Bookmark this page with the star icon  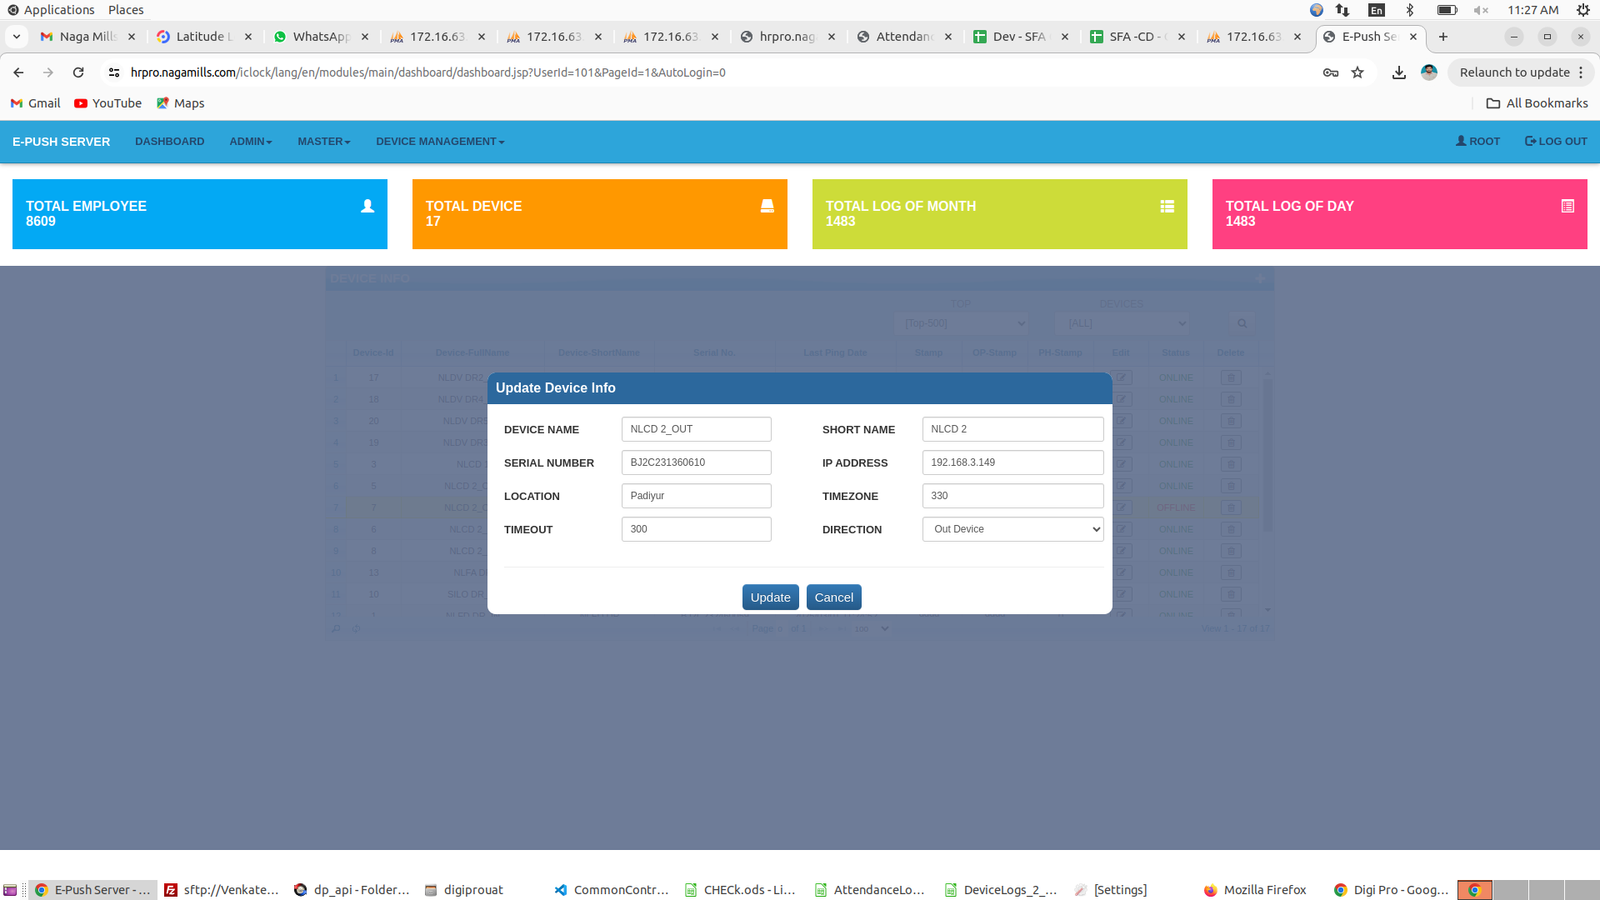pos(1357,73)
